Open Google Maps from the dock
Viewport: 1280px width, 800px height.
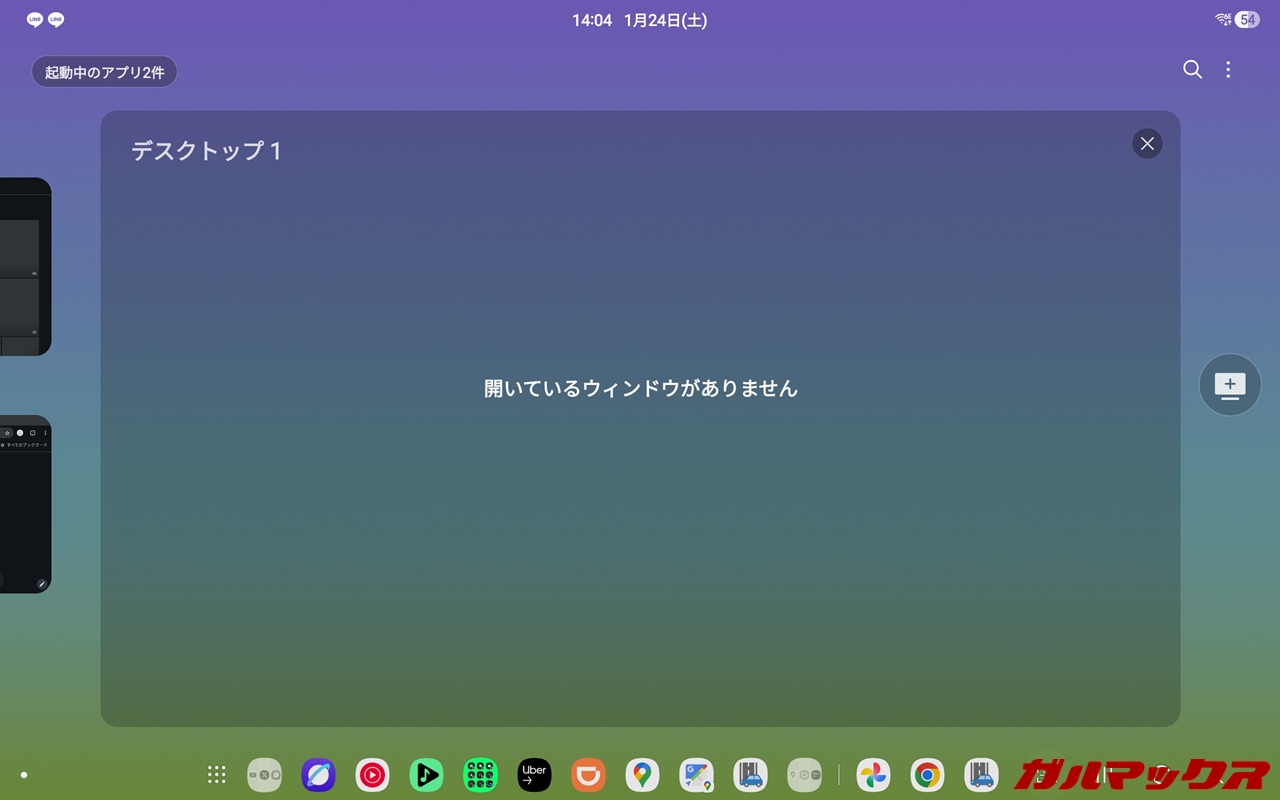(642, 775)
